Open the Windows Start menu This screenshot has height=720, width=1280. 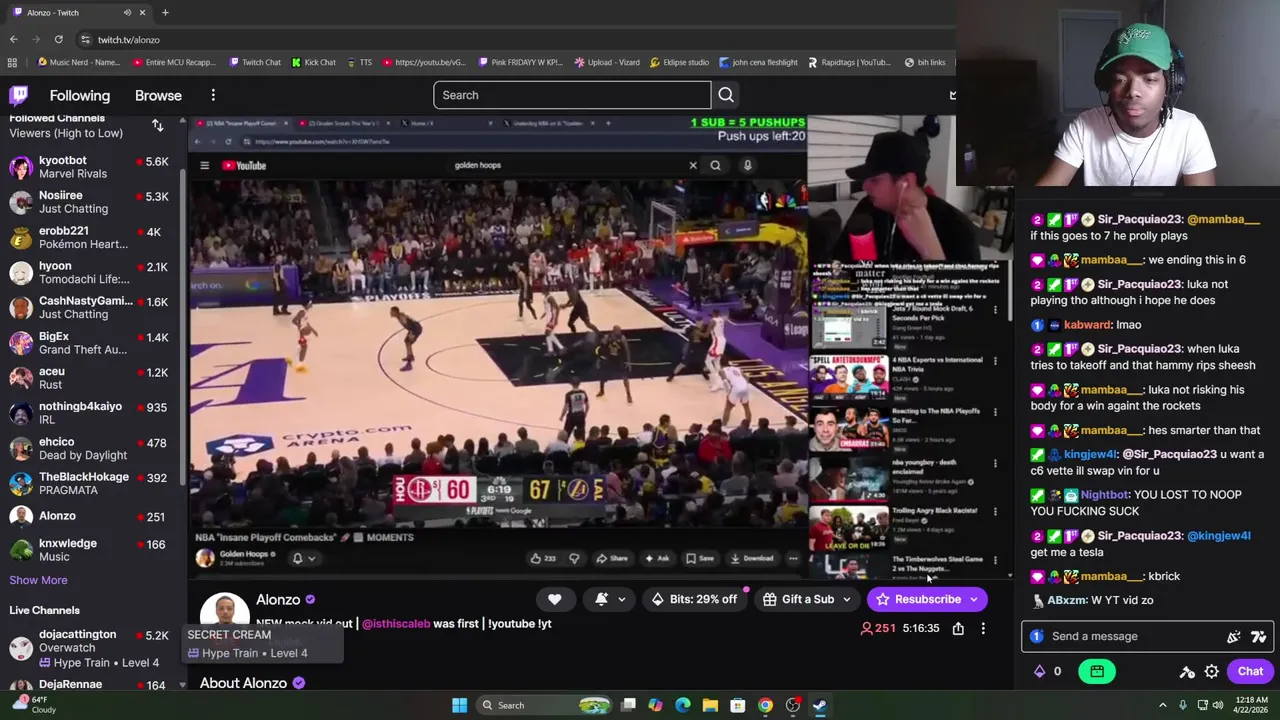coord(459,705)
